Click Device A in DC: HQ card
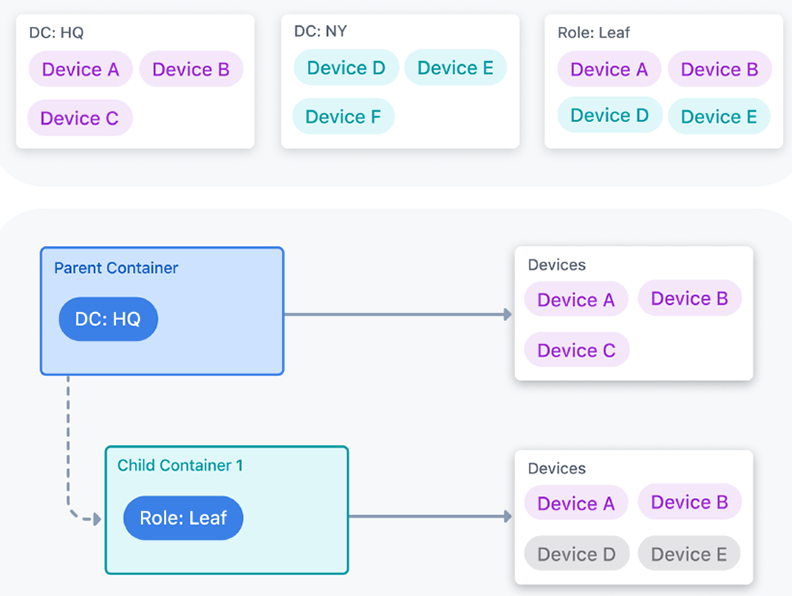The height and width of the screenshot is (596, 792). click(80, 69)
